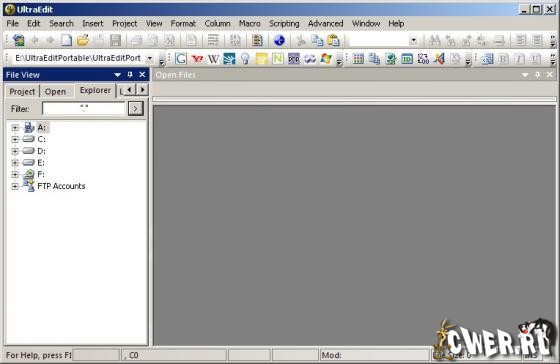Screen dimensions: 560x364
Task: Open the Column menu
Action: [x=217, y=24]
